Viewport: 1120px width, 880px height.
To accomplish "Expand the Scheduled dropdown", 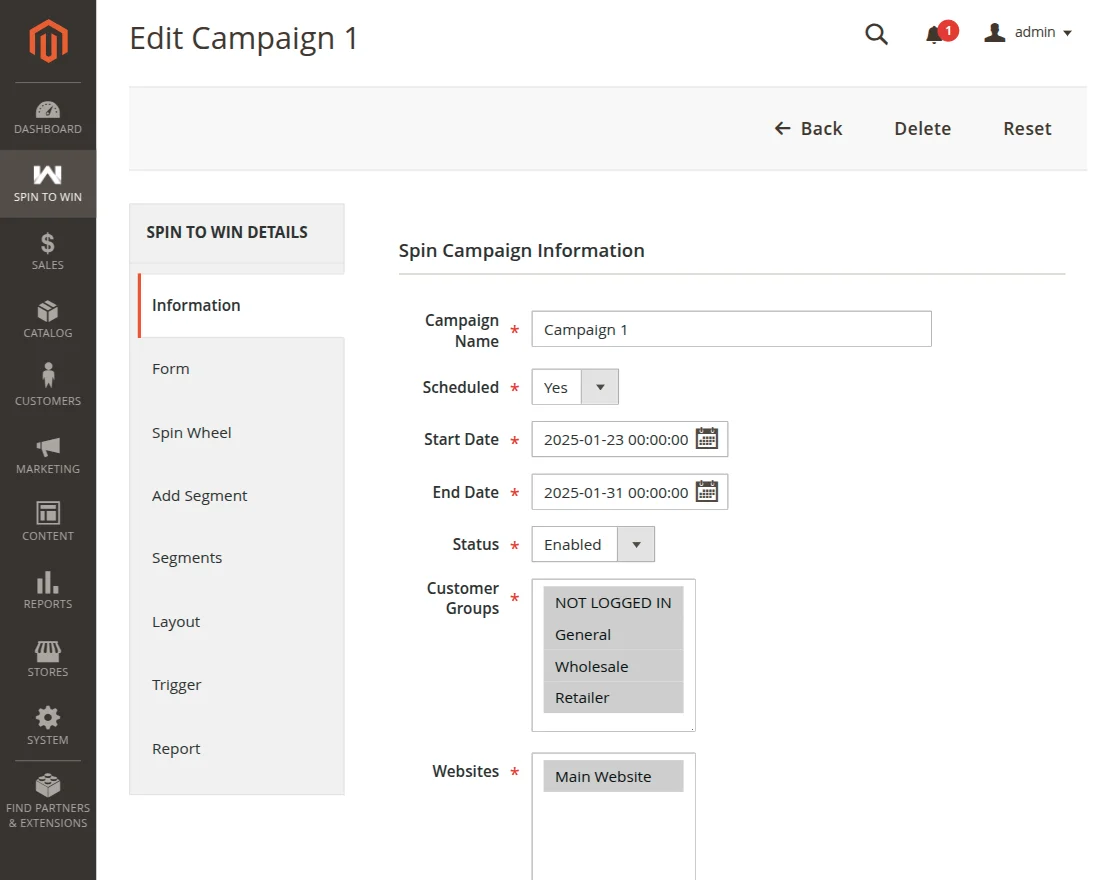I will coord(599,387).
